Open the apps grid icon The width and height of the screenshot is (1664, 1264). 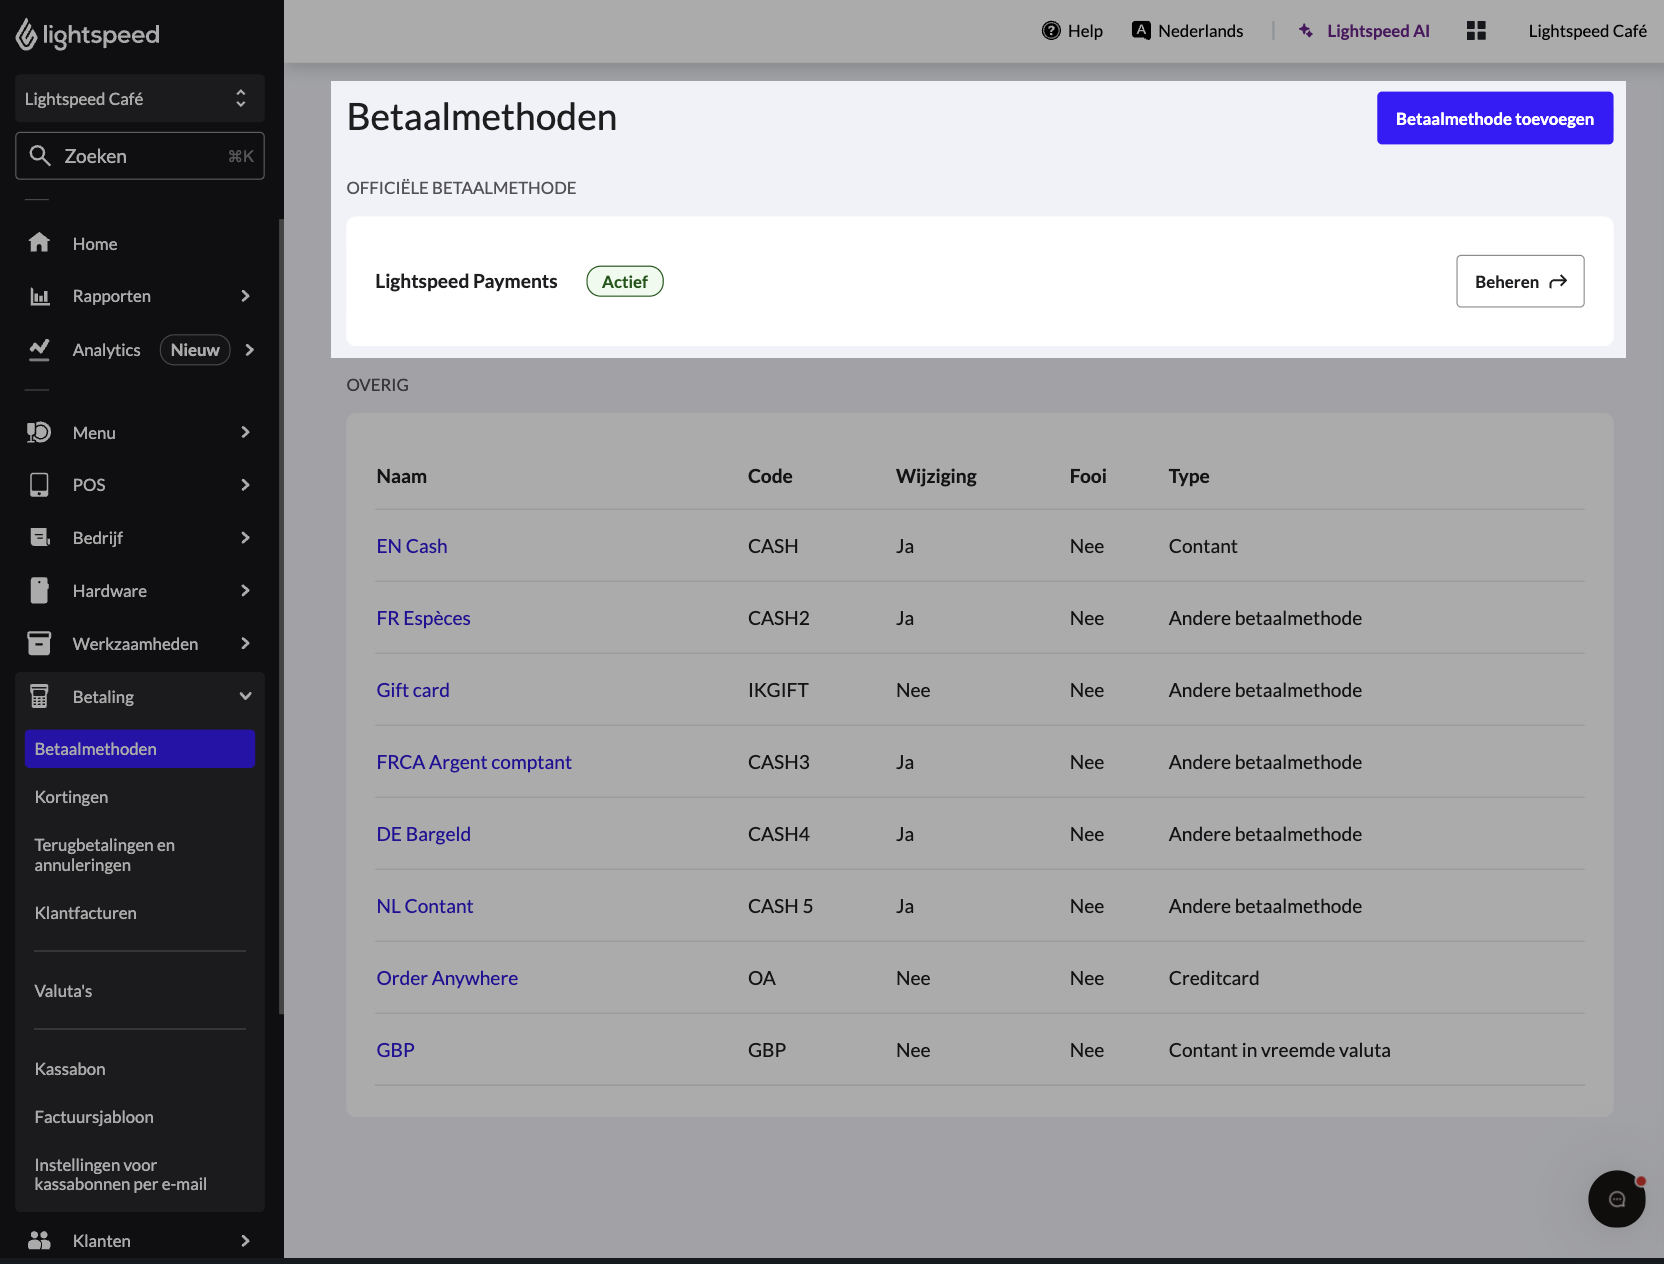tap(1476, 31)
